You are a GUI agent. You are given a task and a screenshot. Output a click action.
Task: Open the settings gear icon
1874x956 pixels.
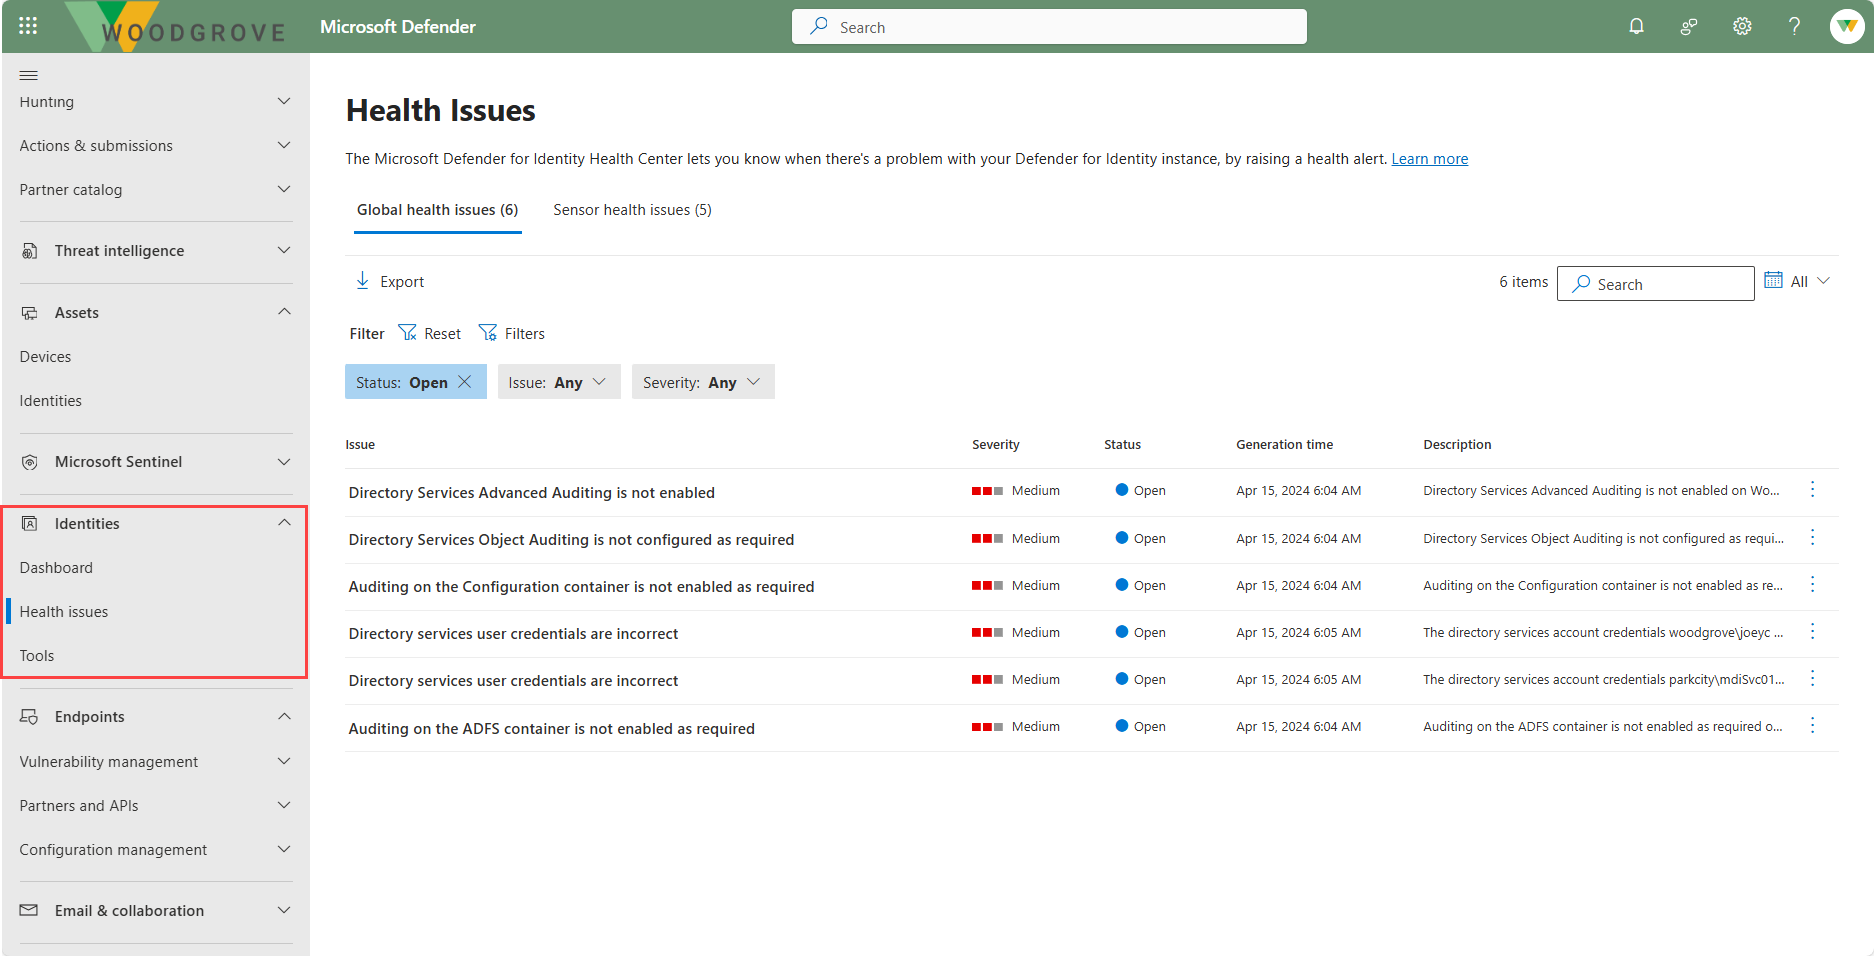pyautogui.click(x=1742, y=26)
